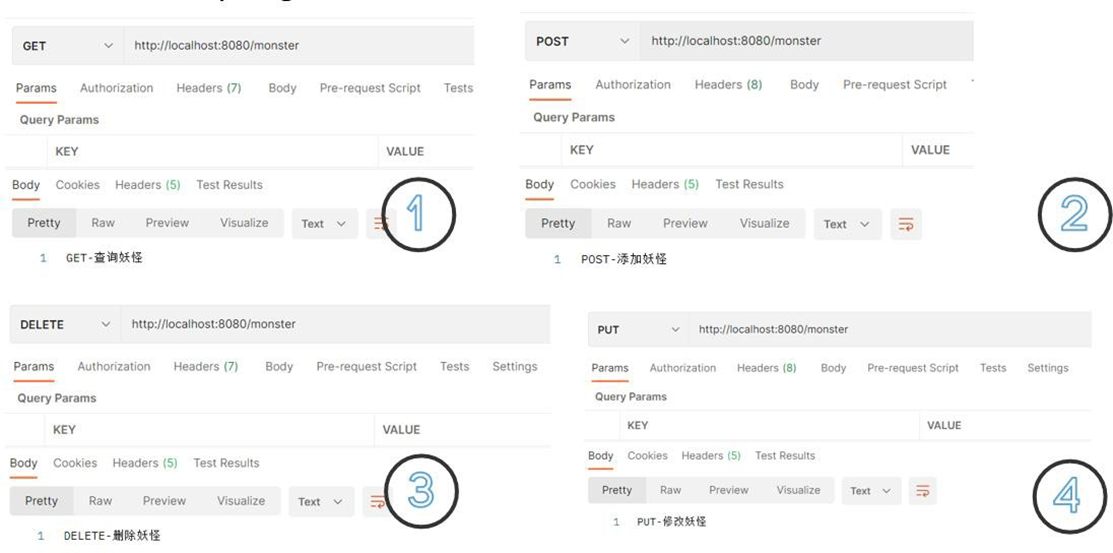Select Test Results tab in DELETE response
1113x553 pixels.
coord(226,463)
